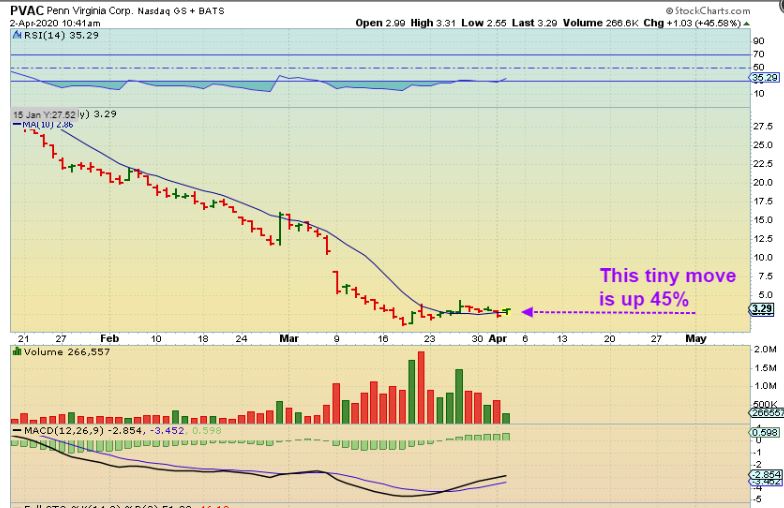Click the green up arrow beside Chg
The width and height of the screenshot is (784, 508).
[x=746, y=23]
